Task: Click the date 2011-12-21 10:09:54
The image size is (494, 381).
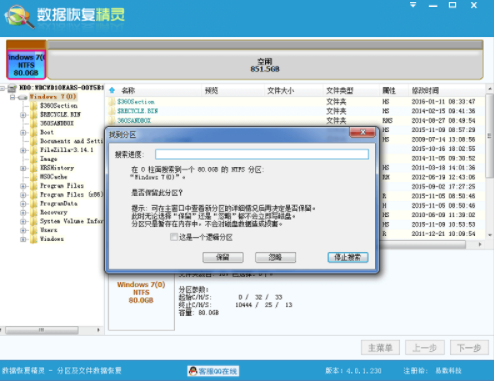Action: [x=443, y=234]
